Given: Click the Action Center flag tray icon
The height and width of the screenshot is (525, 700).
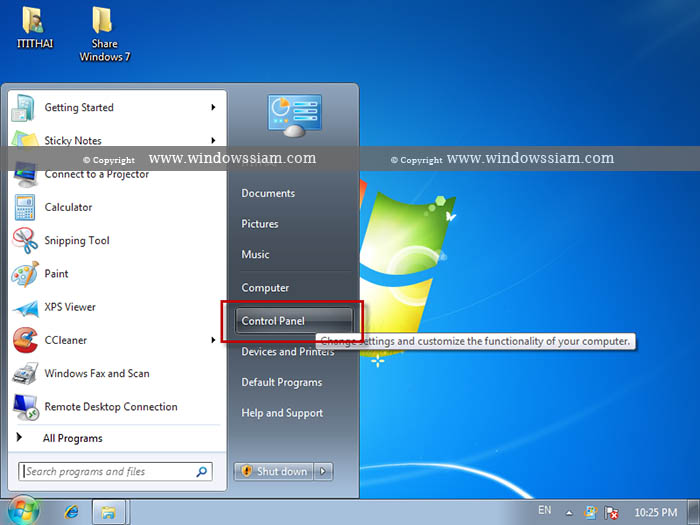Looking at the screenshot, I should [x=611, y=512].
